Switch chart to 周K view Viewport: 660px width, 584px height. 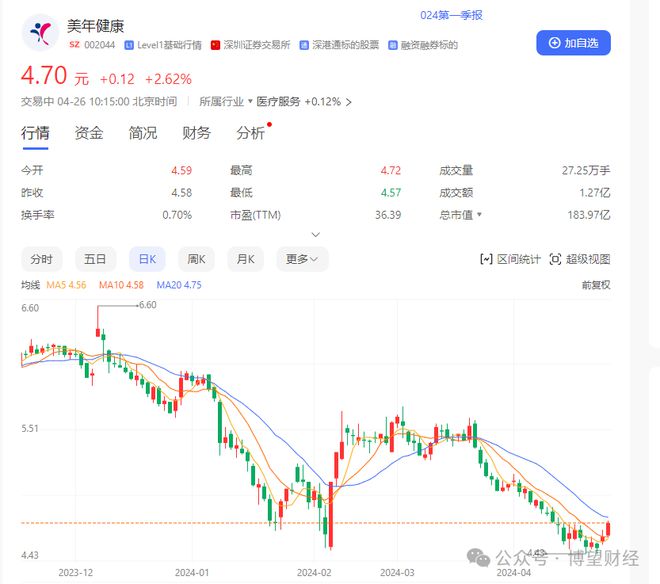click(x=197, y=259)
